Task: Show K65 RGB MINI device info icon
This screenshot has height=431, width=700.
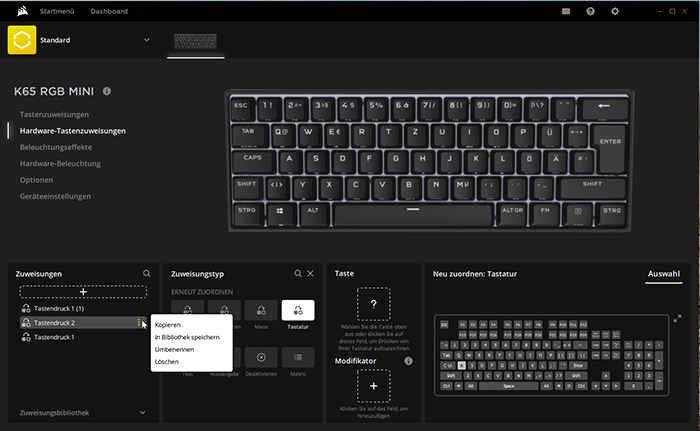Action: tap(107, 91)
